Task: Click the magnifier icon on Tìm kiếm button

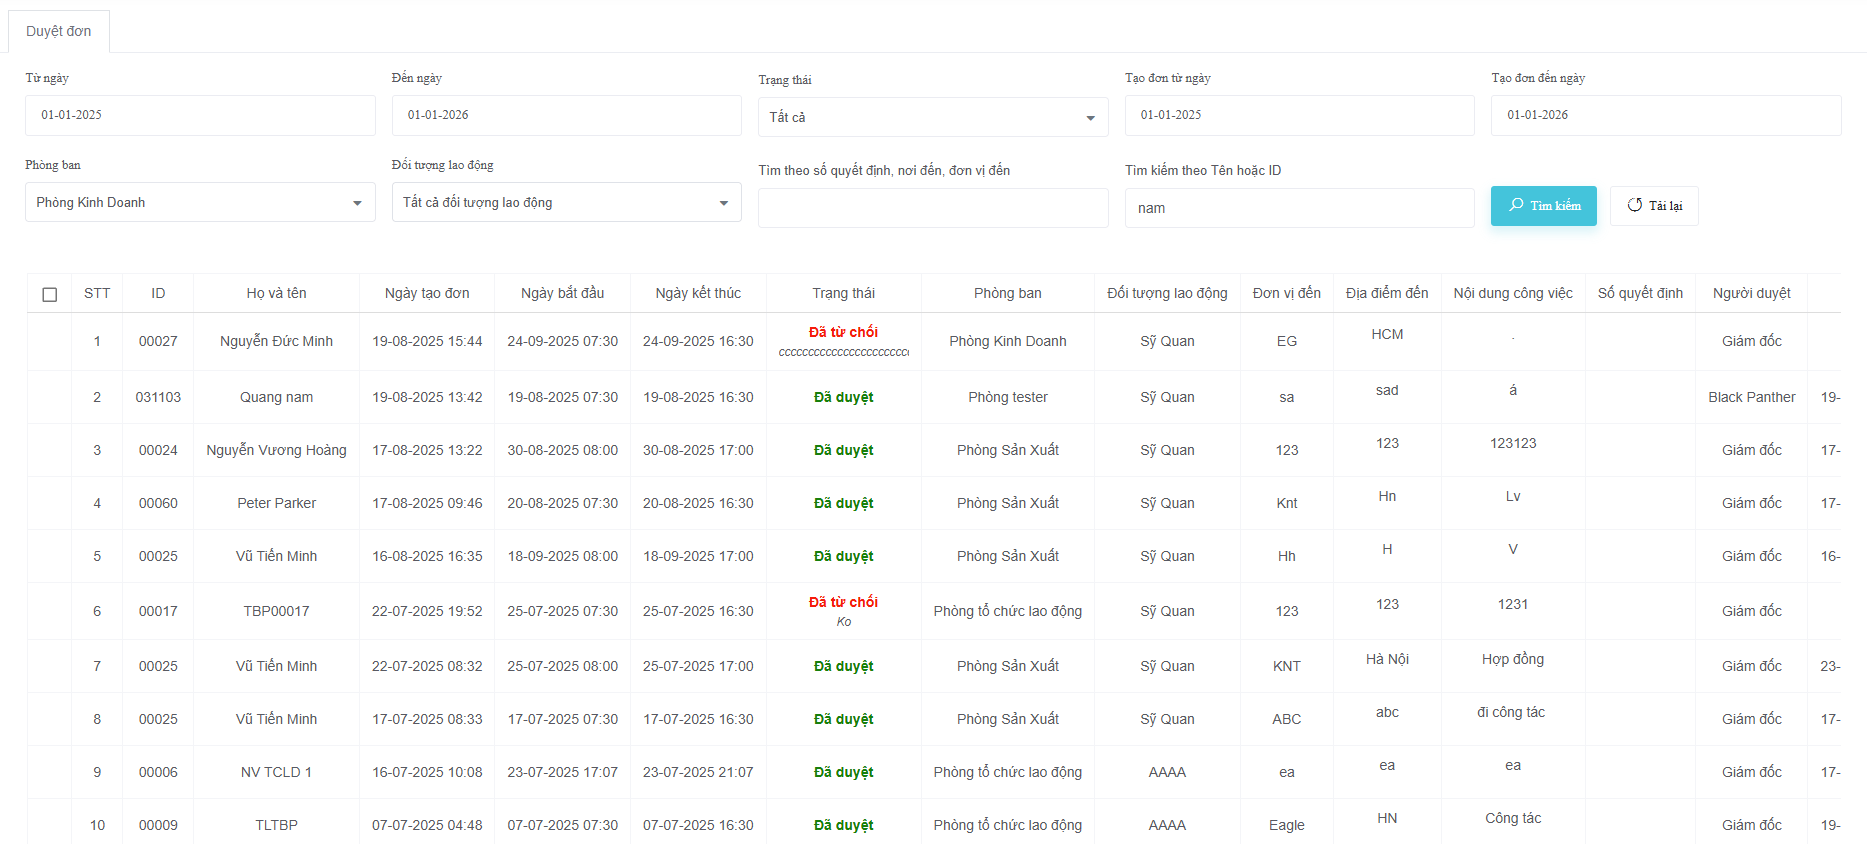Action: [x=1516, y=205]
